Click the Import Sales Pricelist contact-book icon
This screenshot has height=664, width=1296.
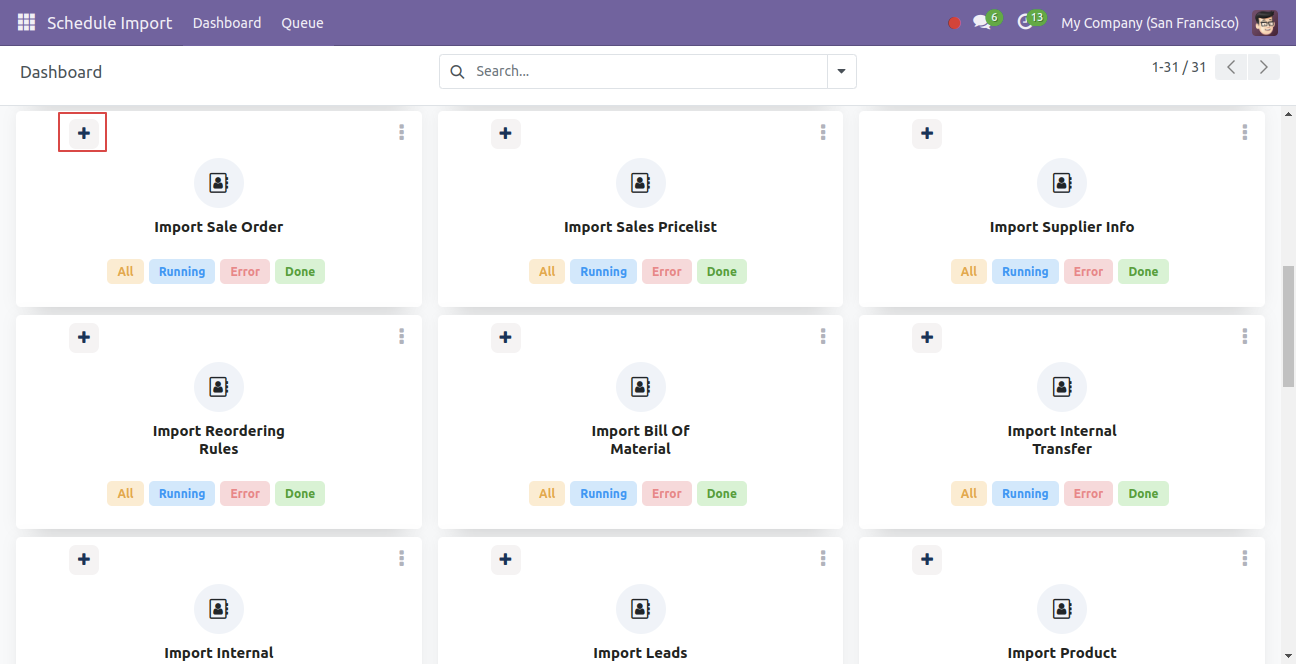coord(641,183)
